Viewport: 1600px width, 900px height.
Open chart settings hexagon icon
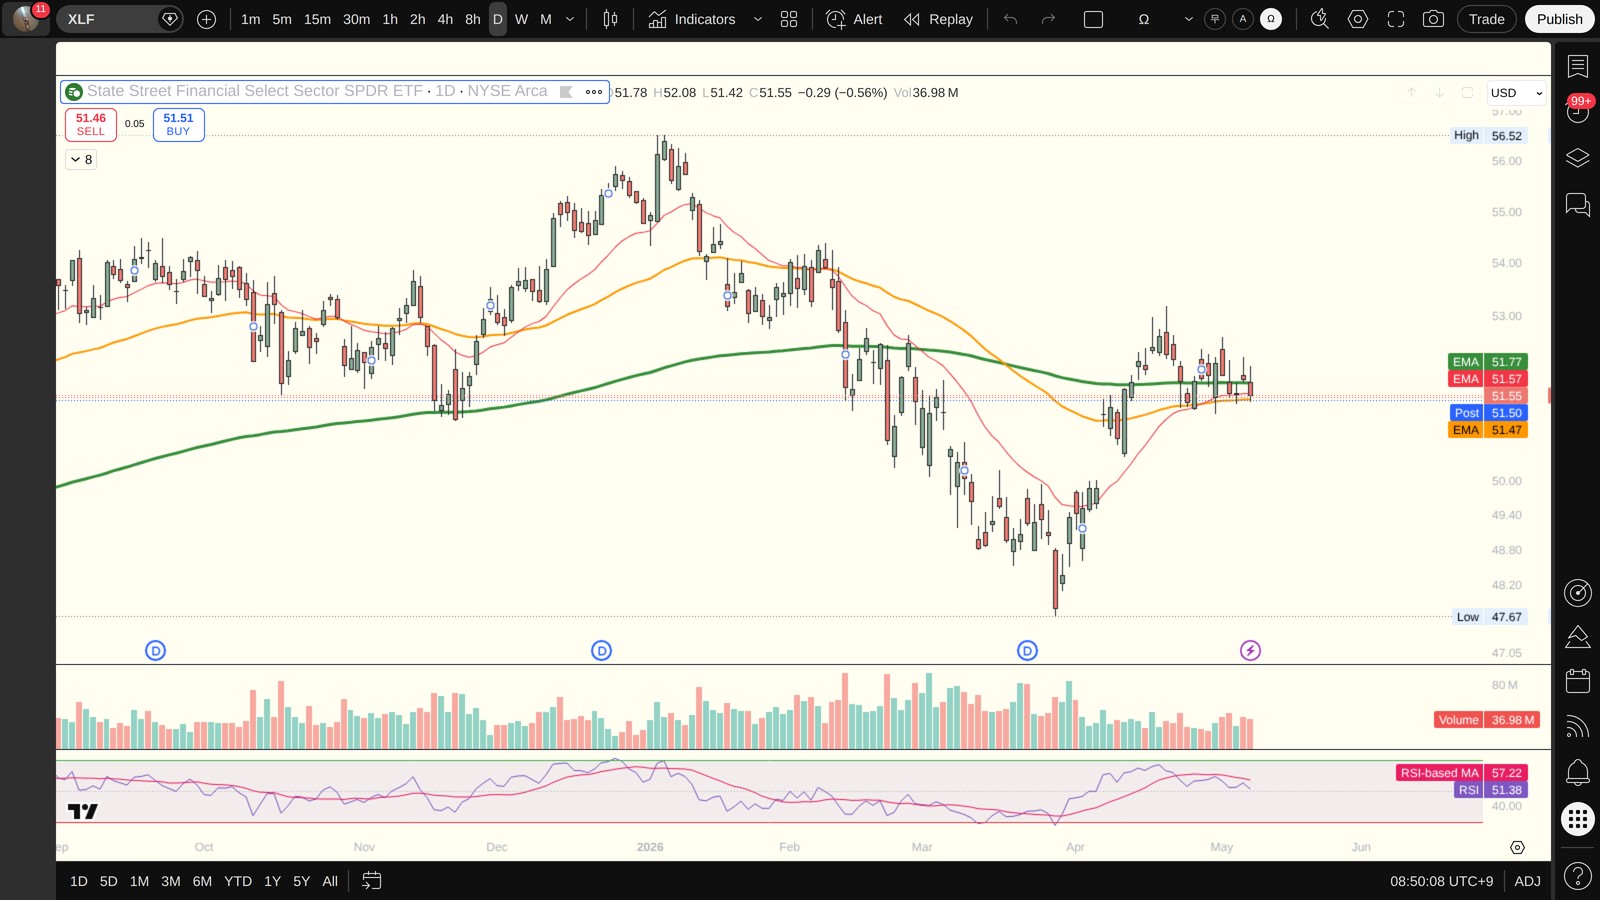(1358, 19)
